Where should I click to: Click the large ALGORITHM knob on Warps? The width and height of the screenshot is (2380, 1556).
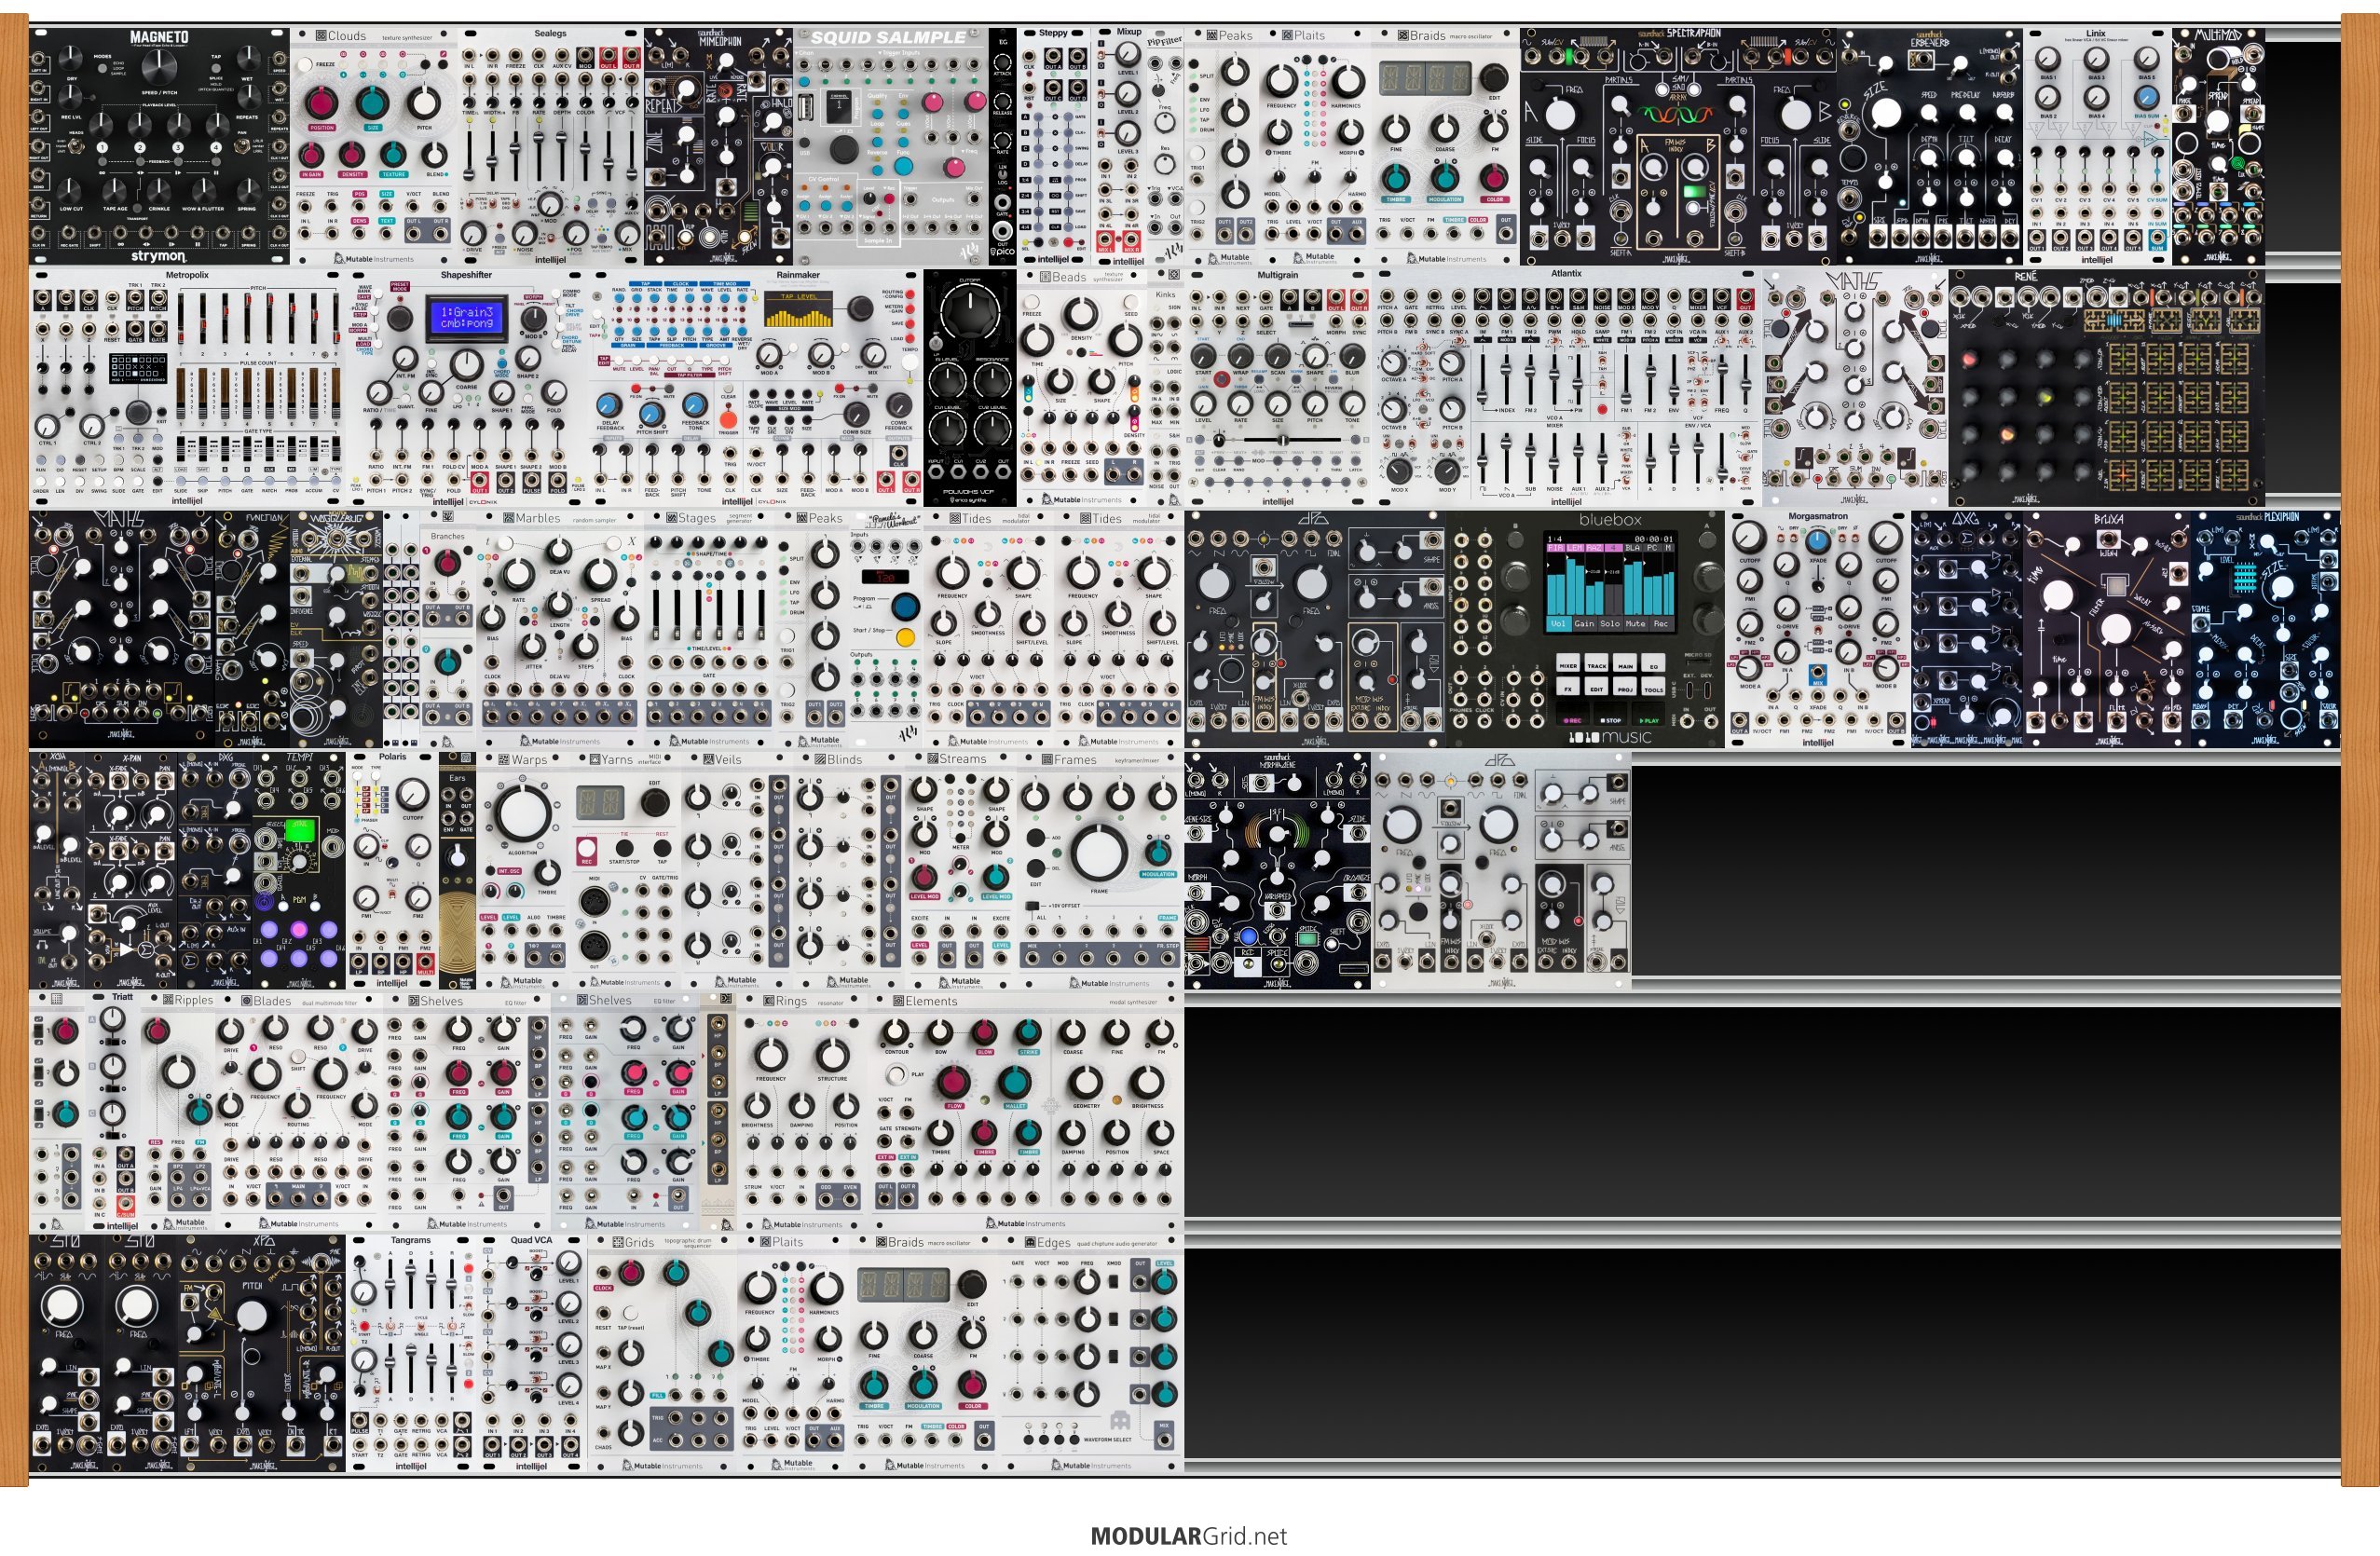521,814
